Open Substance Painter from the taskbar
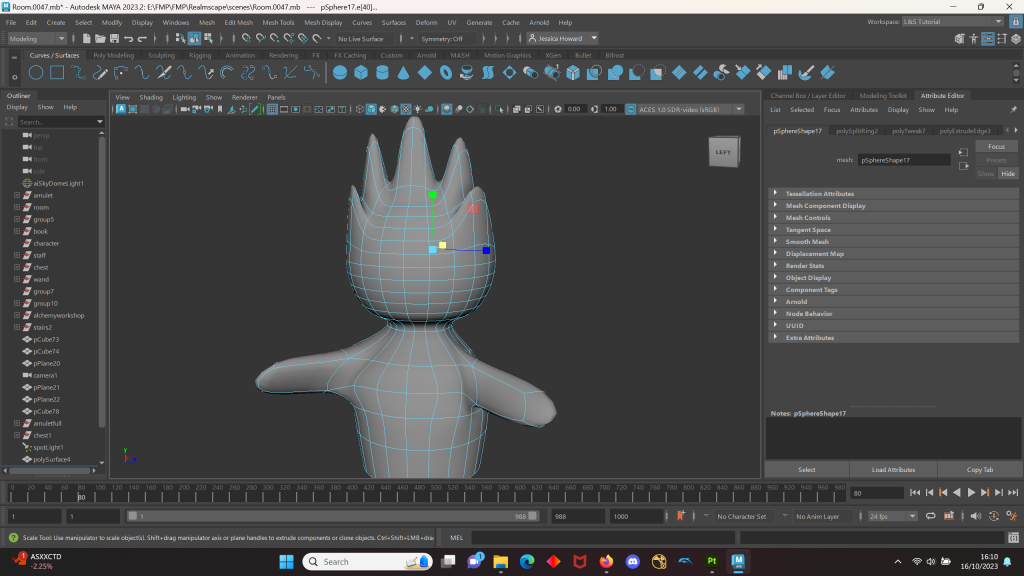This screenshot has height=576, width=1024. (712, 562)
